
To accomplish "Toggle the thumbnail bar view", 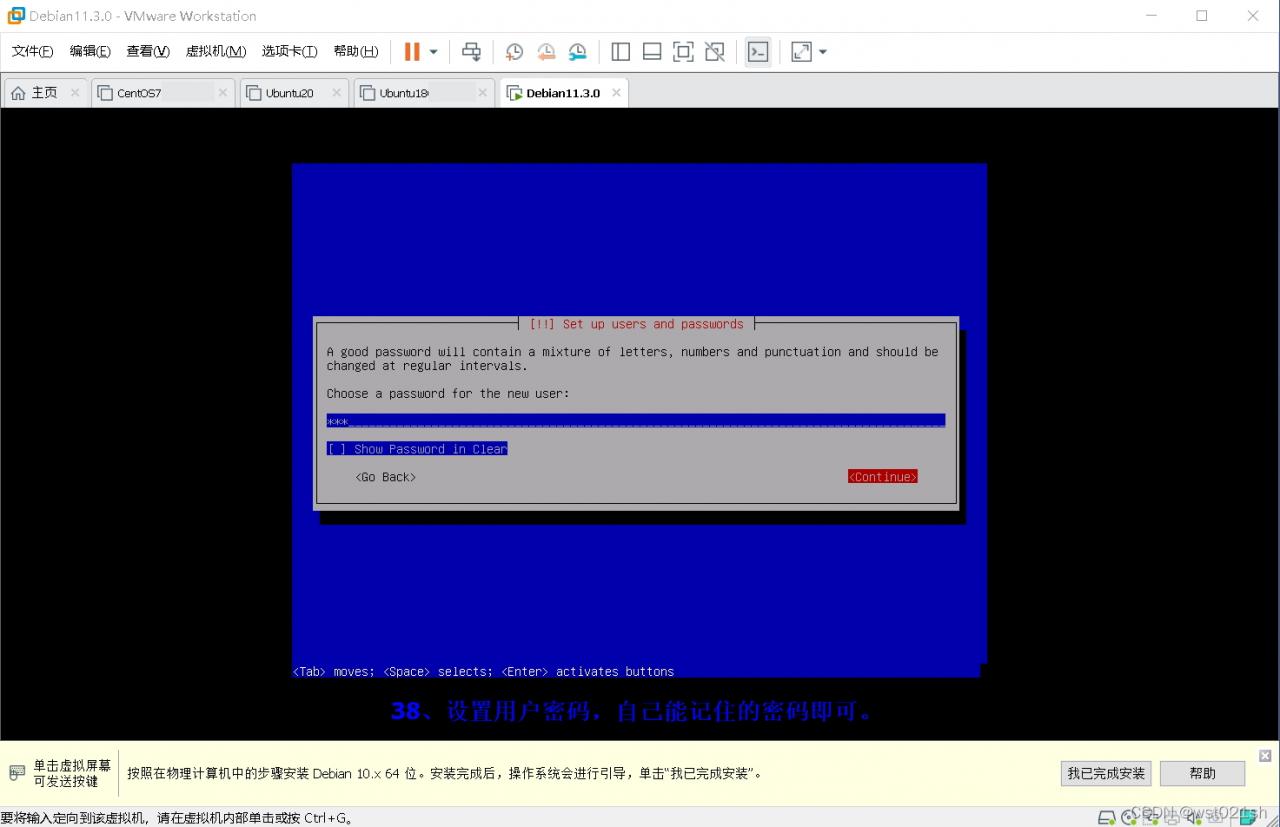I will [x=652, y=52].
